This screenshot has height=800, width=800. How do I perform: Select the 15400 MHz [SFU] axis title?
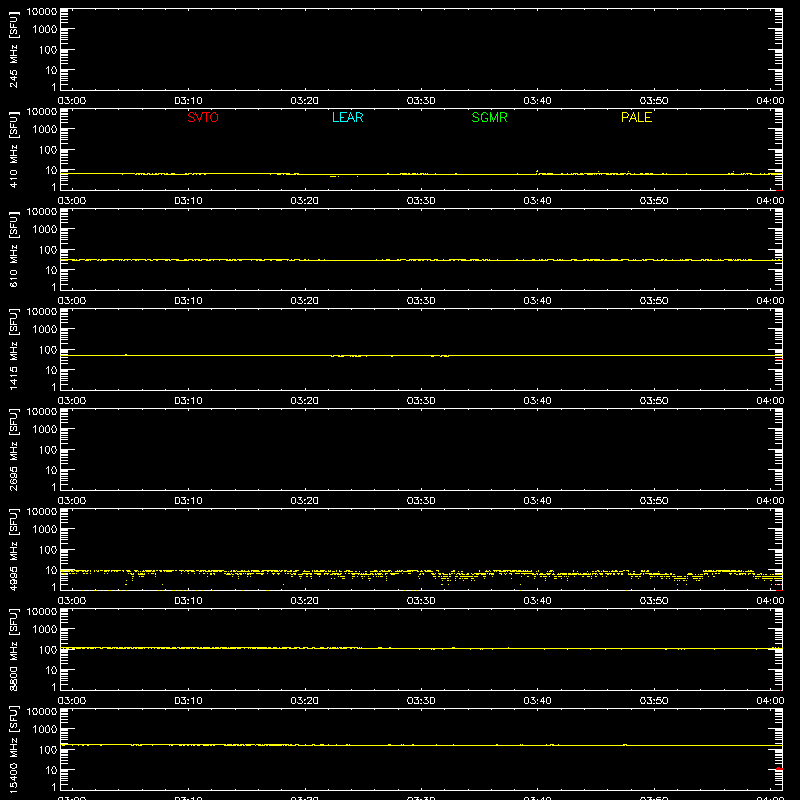tap(14, 749)
